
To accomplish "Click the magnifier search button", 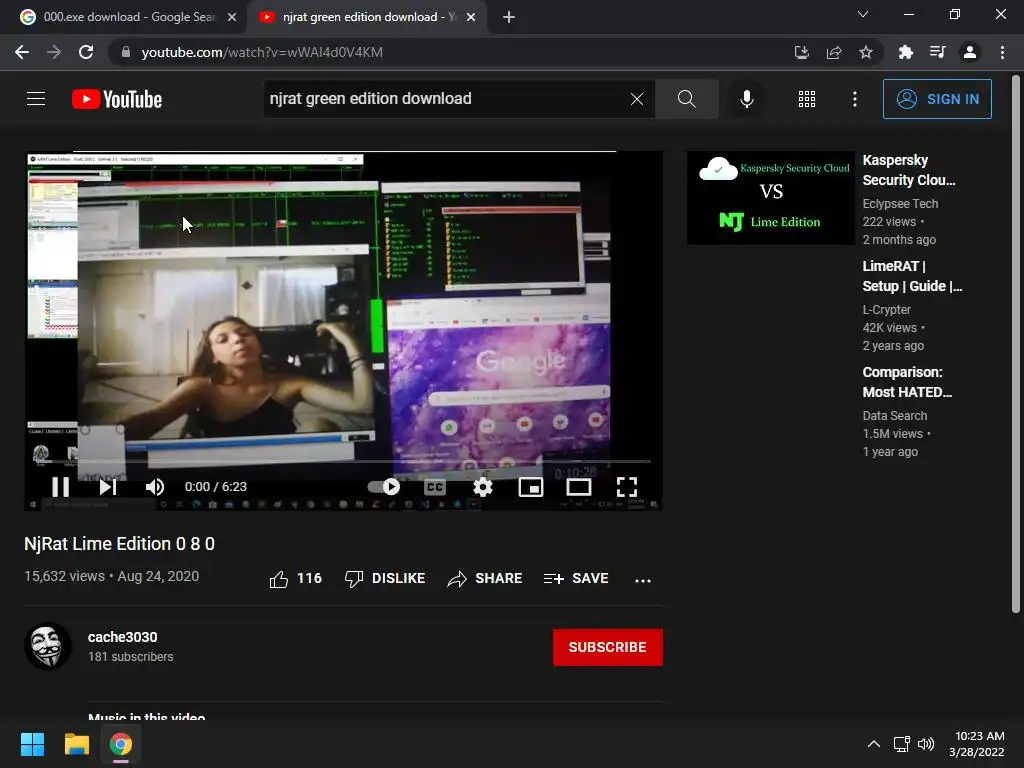I will pyautogui.click(x=686, y=99).
